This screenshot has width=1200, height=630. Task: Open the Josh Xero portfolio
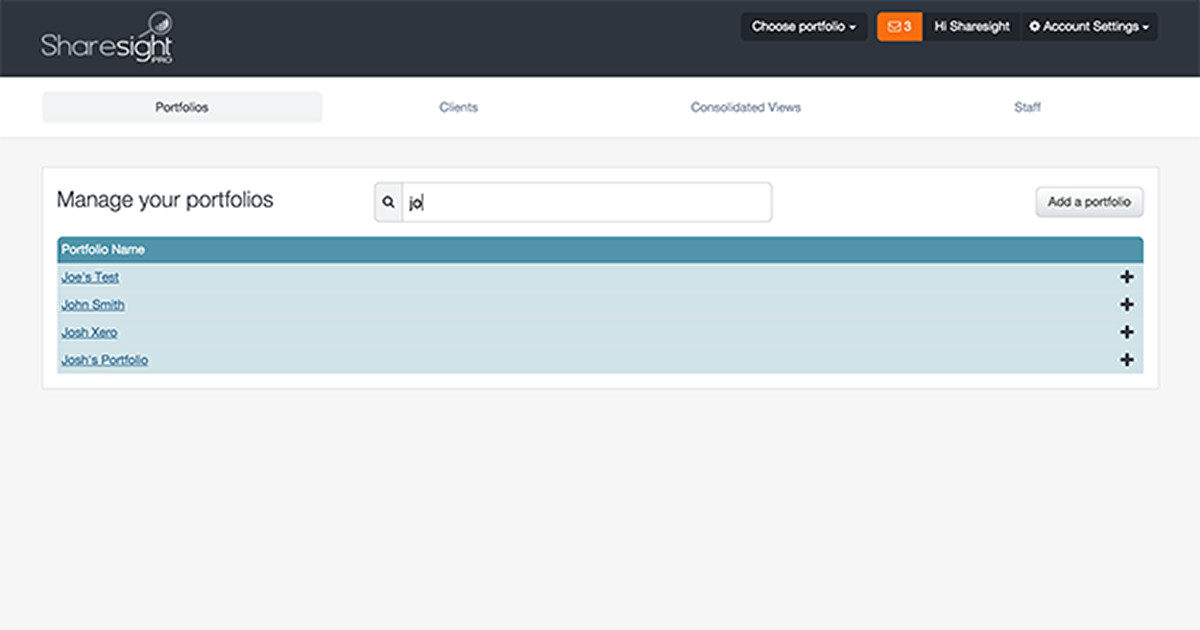88,332
